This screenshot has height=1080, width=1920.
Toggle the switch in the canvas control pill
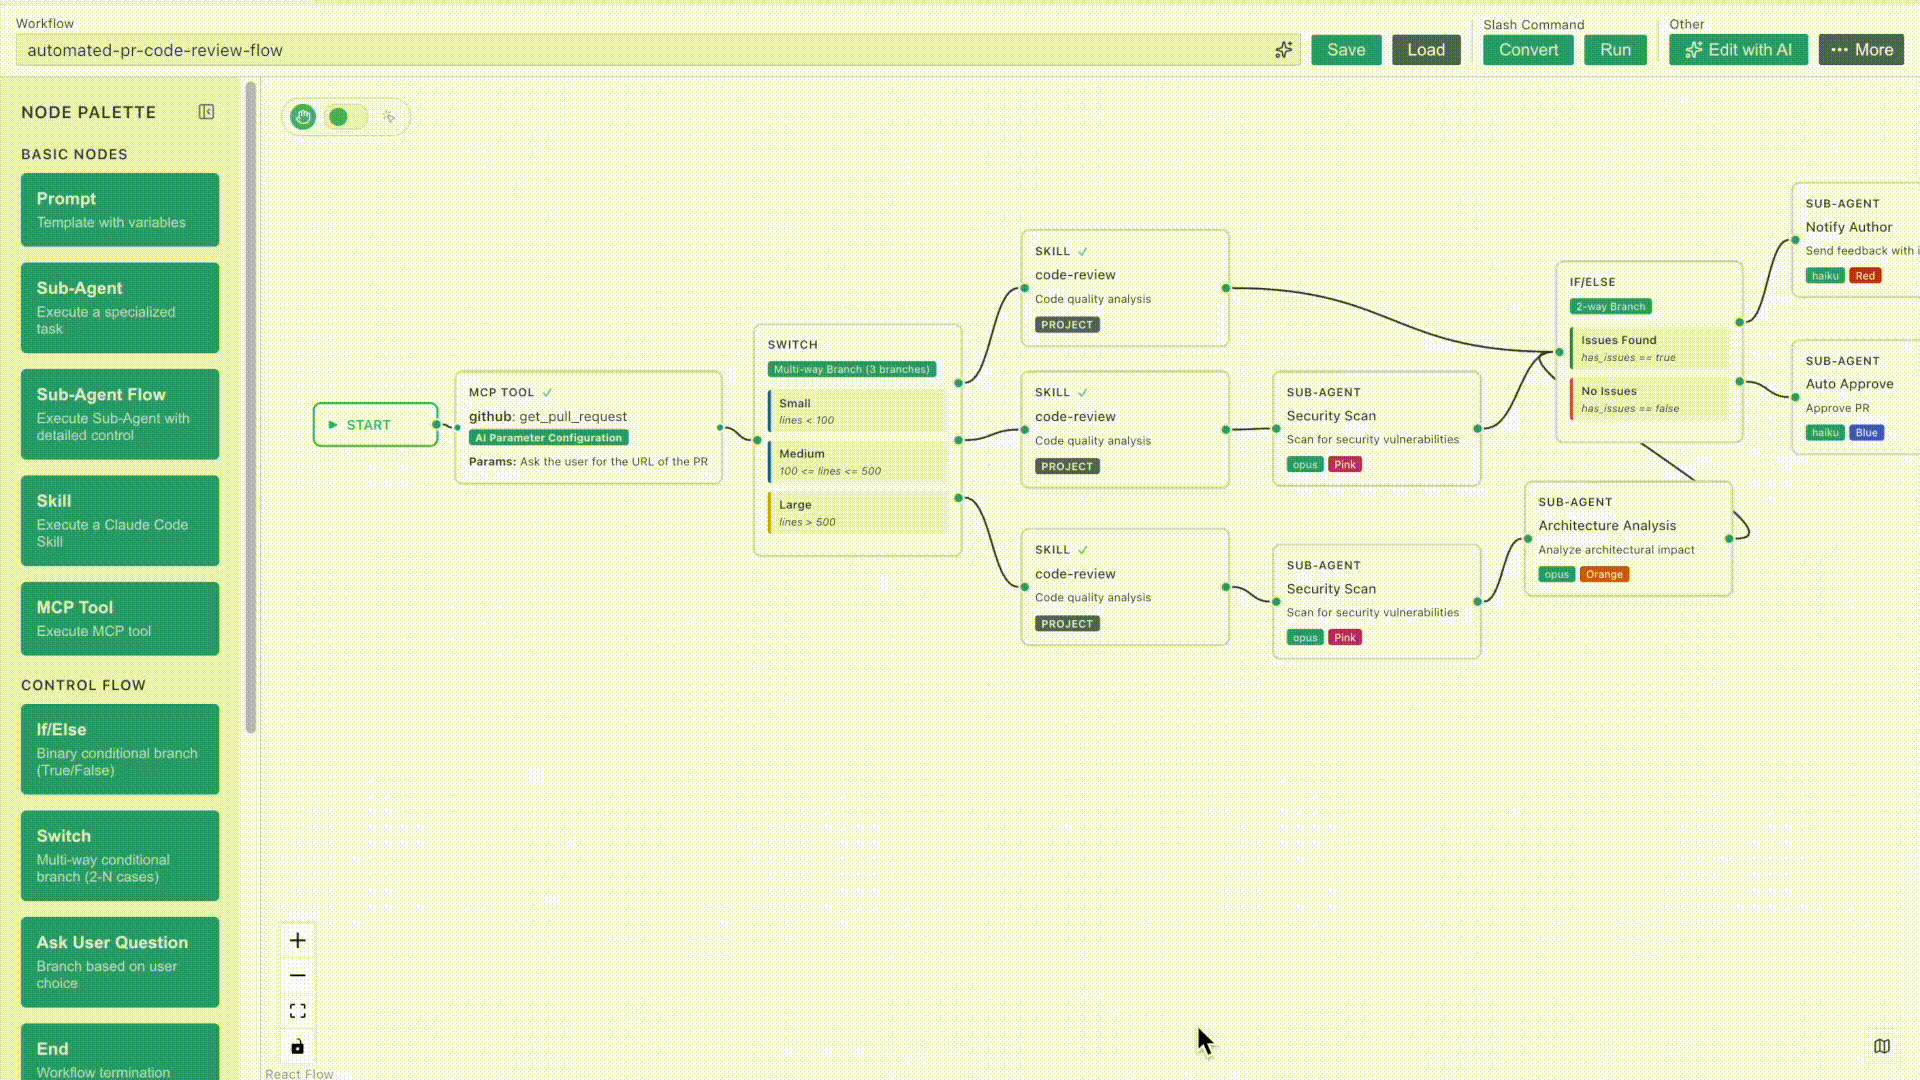[345, 116]
